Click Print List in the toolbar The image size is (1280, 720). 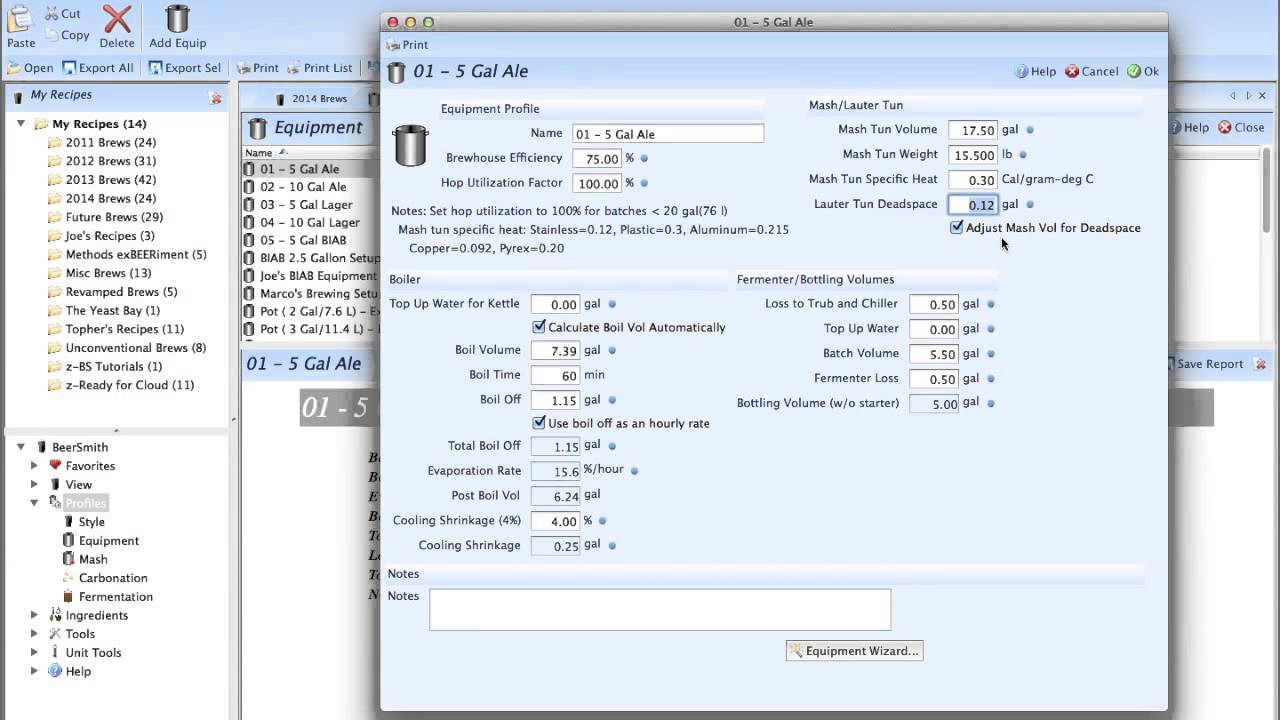320,68
